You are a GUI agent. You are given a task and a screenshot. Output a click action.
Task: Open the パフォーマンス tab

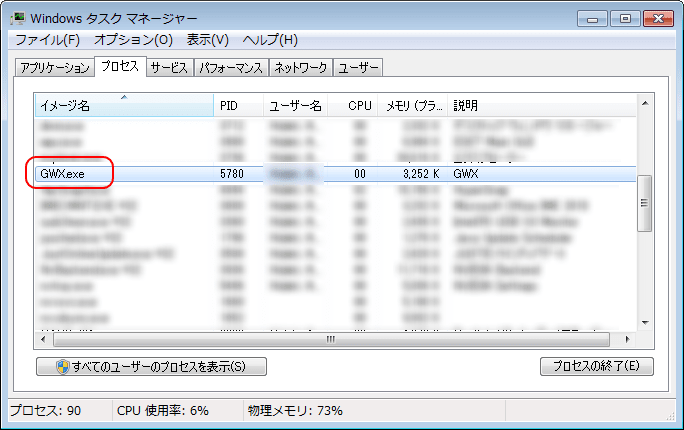[231, 68]
